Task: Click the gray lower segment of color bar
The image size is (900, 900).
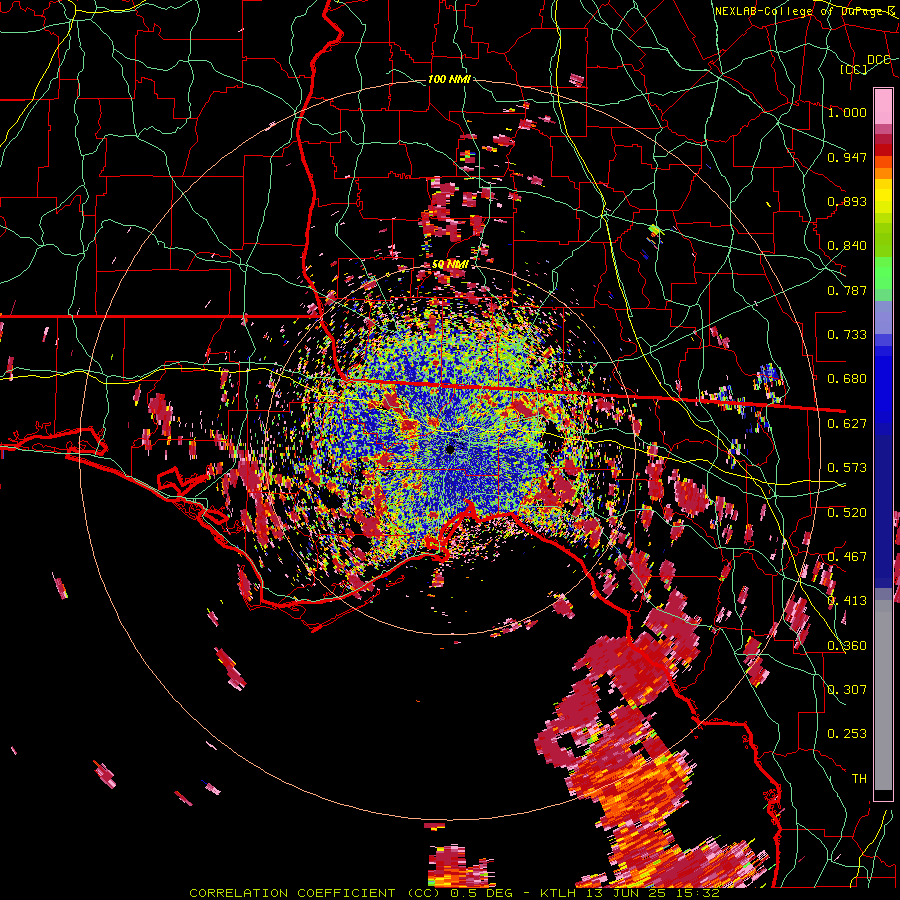Action: (x=883, y=695)
